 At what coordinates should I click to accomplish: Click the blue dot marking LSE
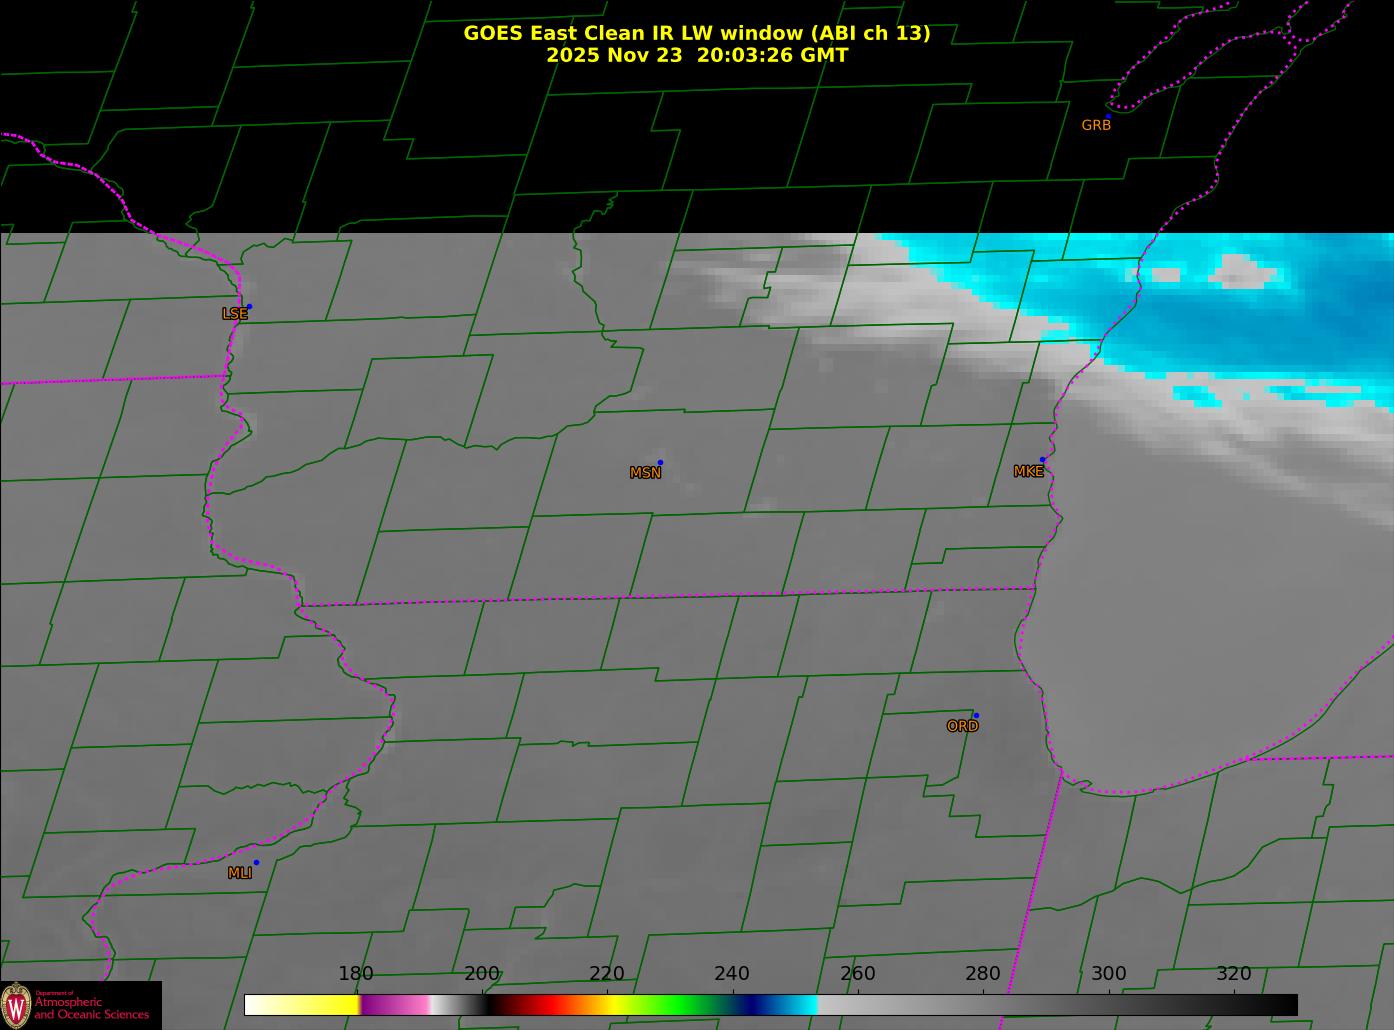point(249,307)
